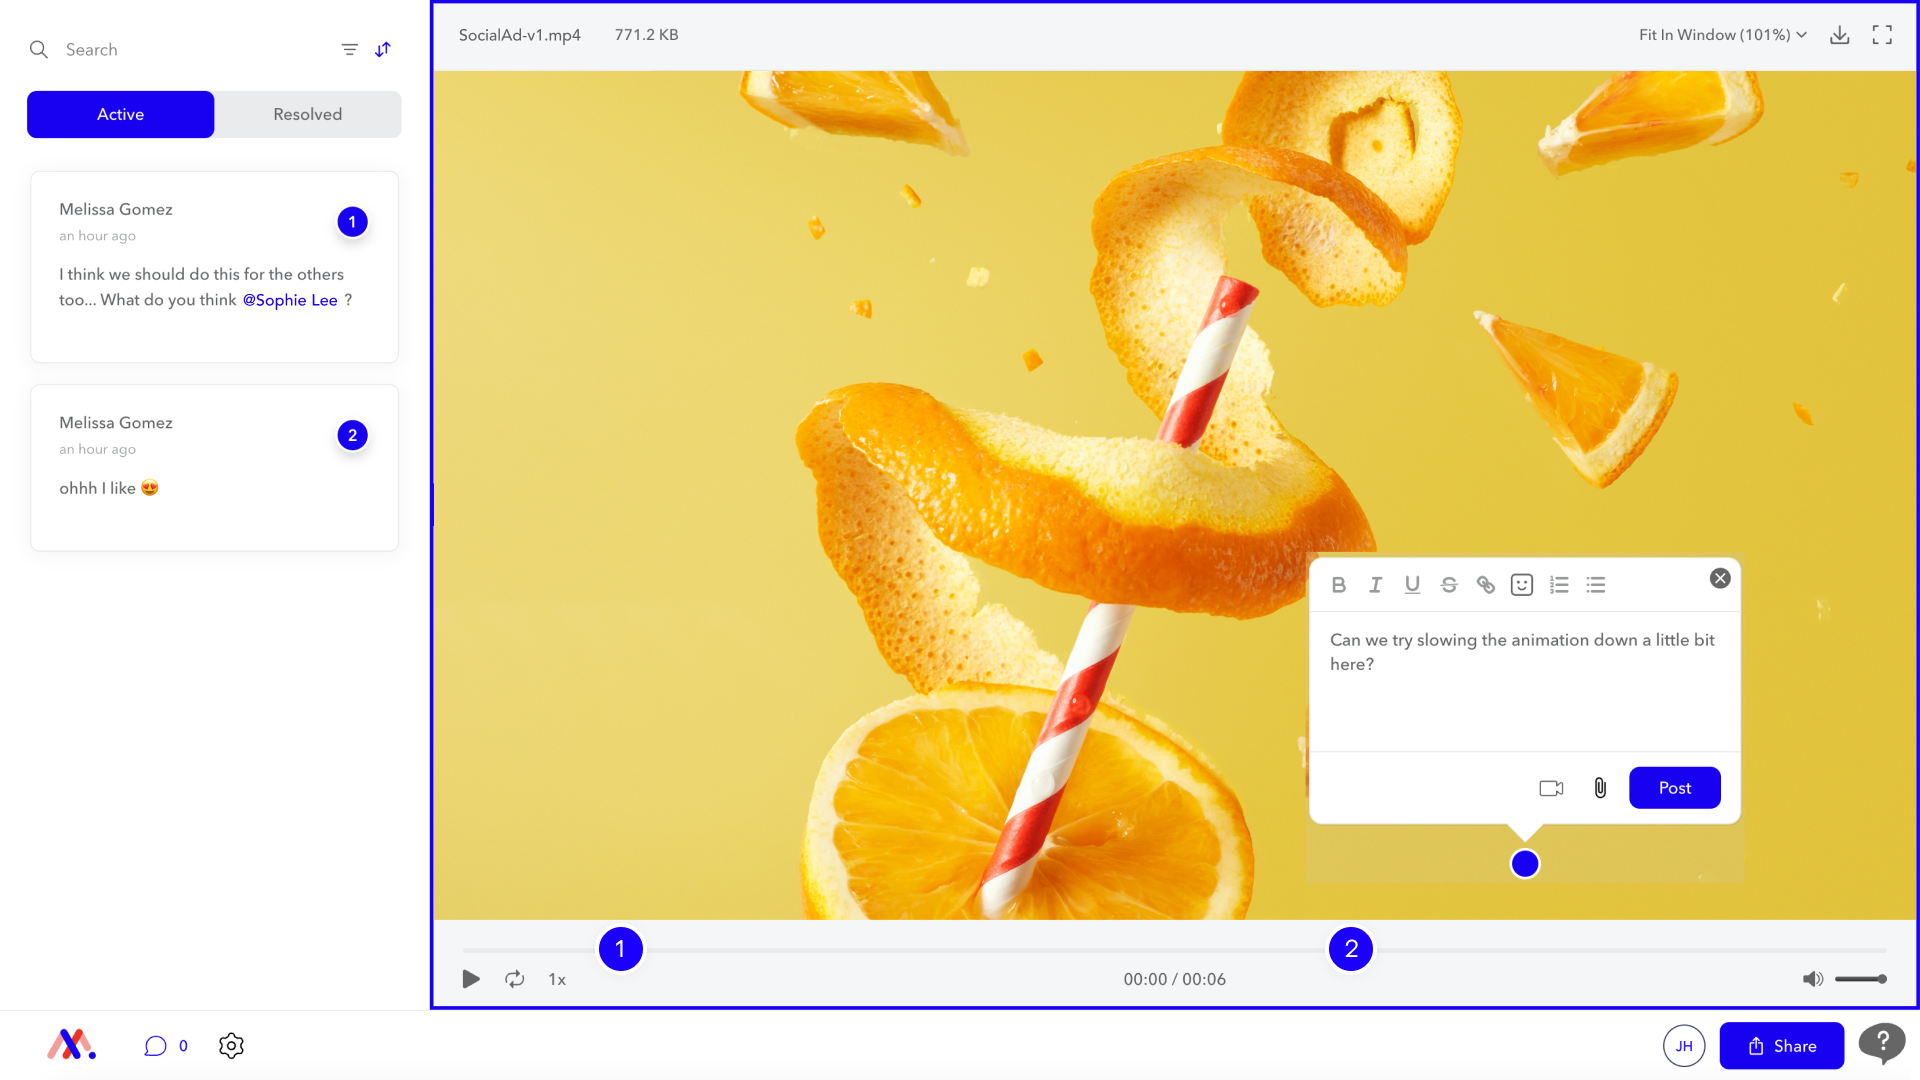
Task: Enter fullscreen viewing mode
Action: [1882, 34]
